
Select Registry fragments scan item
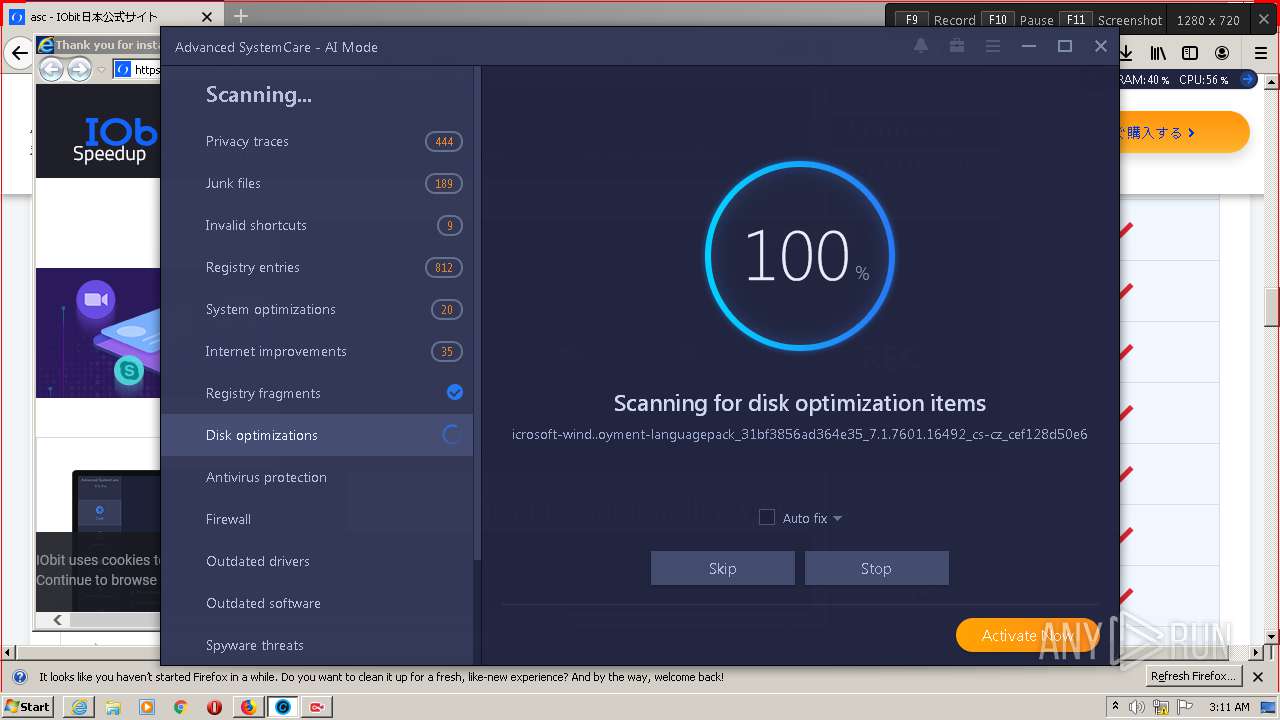click(317, 393)
